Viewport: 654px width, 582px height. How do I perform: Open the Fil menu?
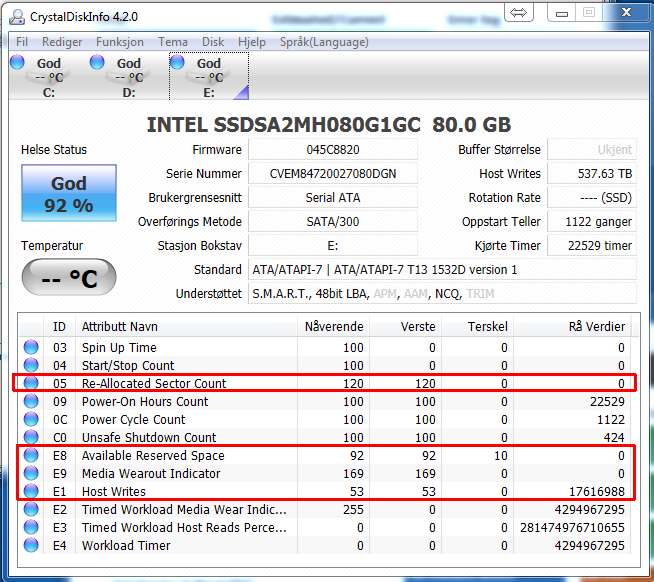22,42
